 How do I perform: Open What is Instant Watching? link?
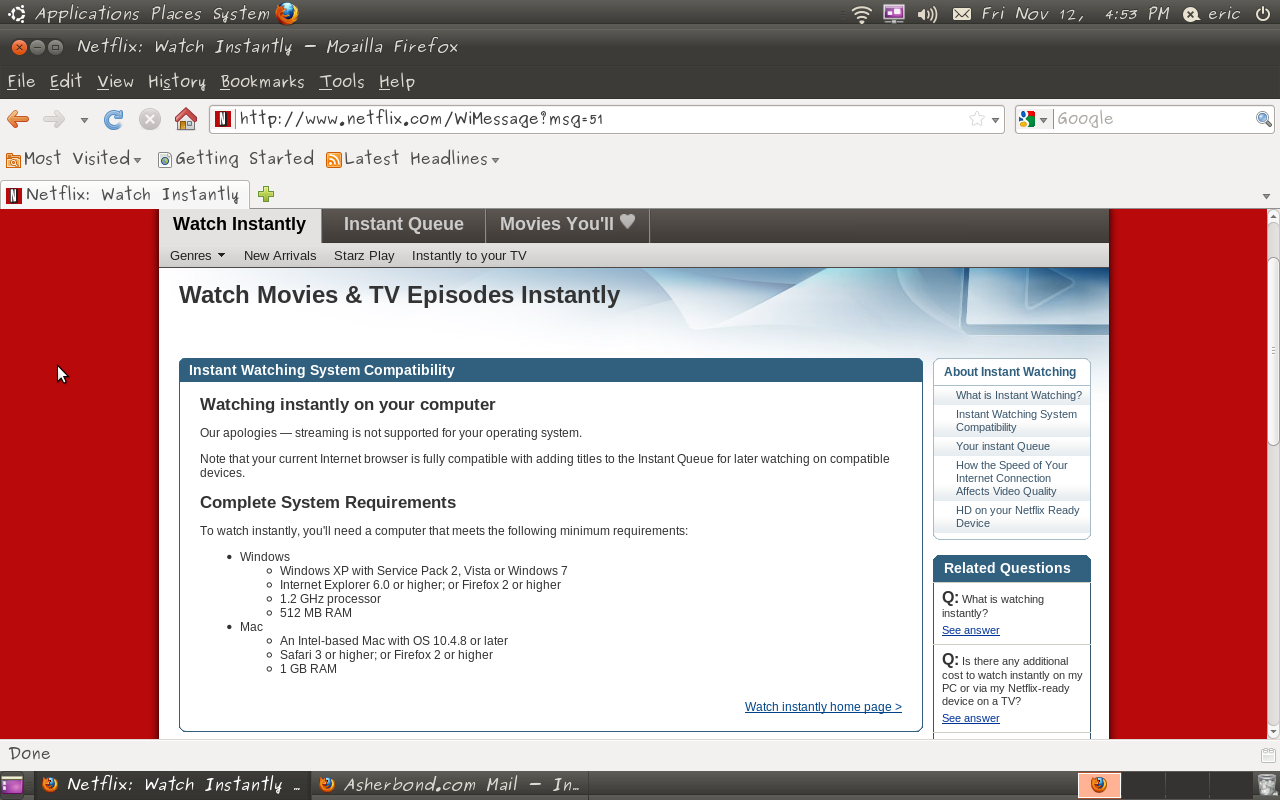(1018, 395)
